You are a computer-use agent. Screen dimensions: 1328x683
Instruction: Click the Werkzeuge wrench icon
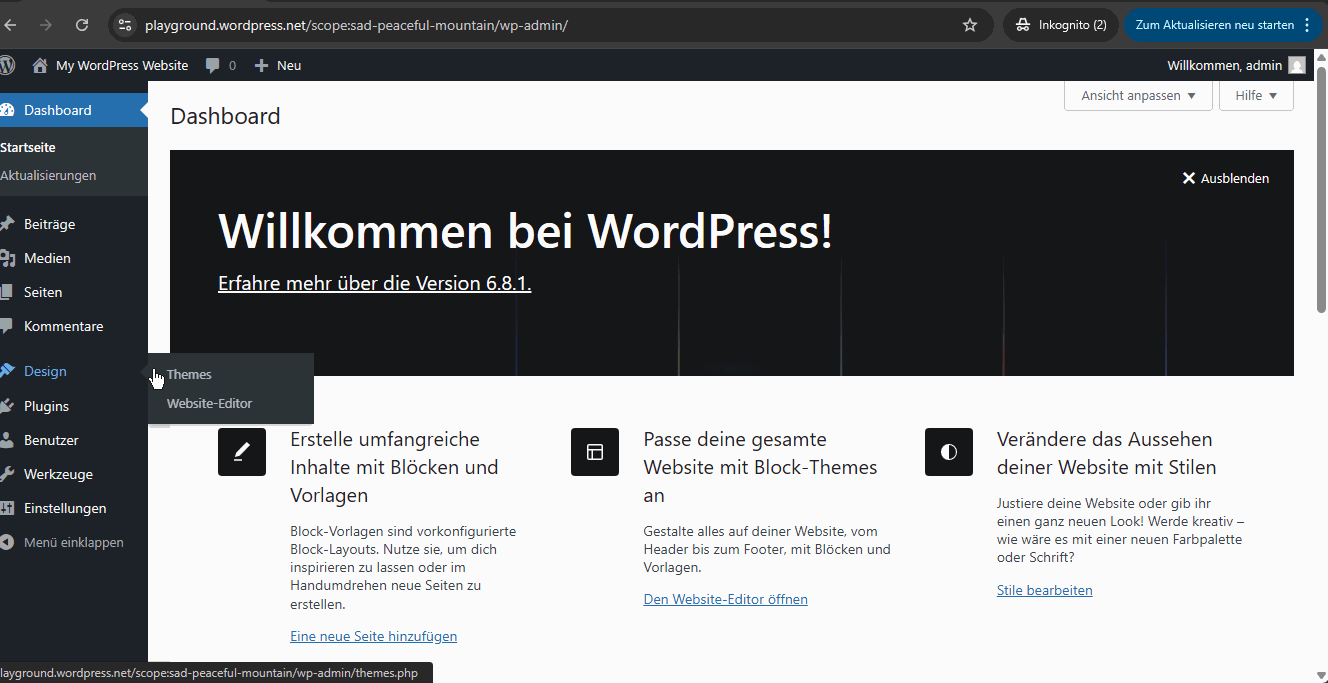coord(7,474)
